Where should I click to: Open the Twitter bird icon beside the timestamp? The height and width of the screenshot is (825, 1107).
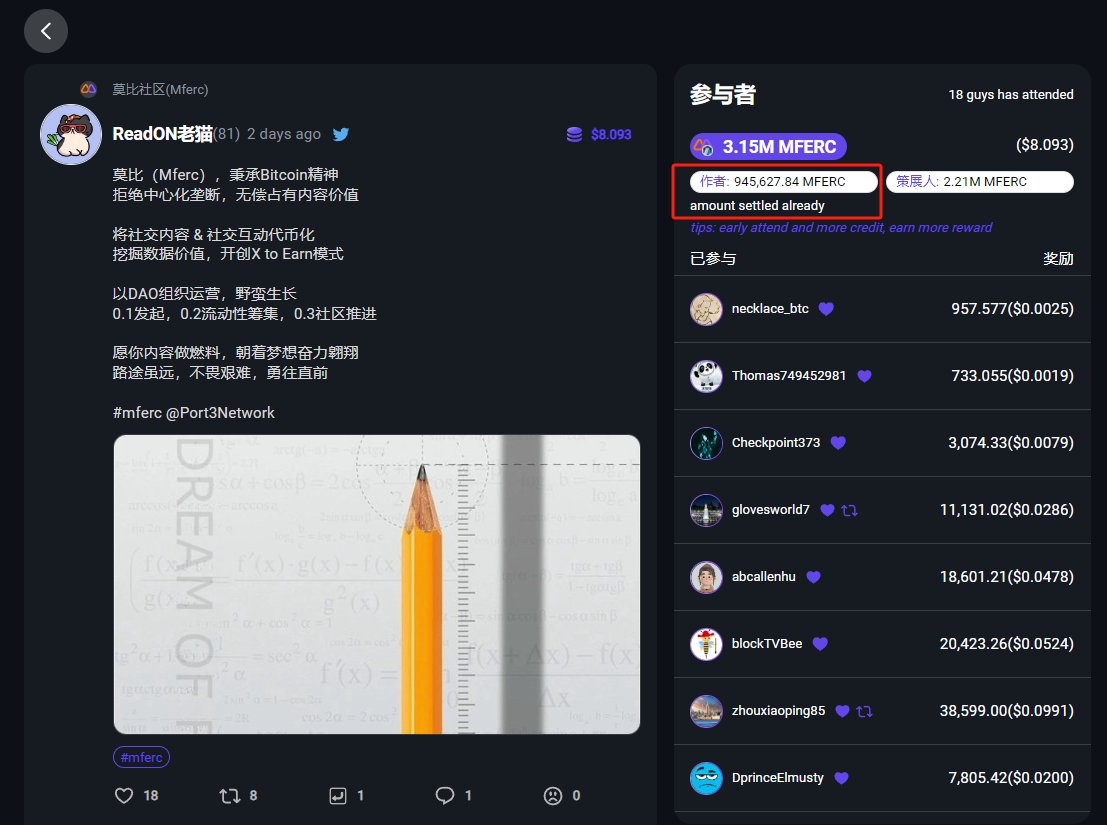pyautogui.click(x=341, y=134)
